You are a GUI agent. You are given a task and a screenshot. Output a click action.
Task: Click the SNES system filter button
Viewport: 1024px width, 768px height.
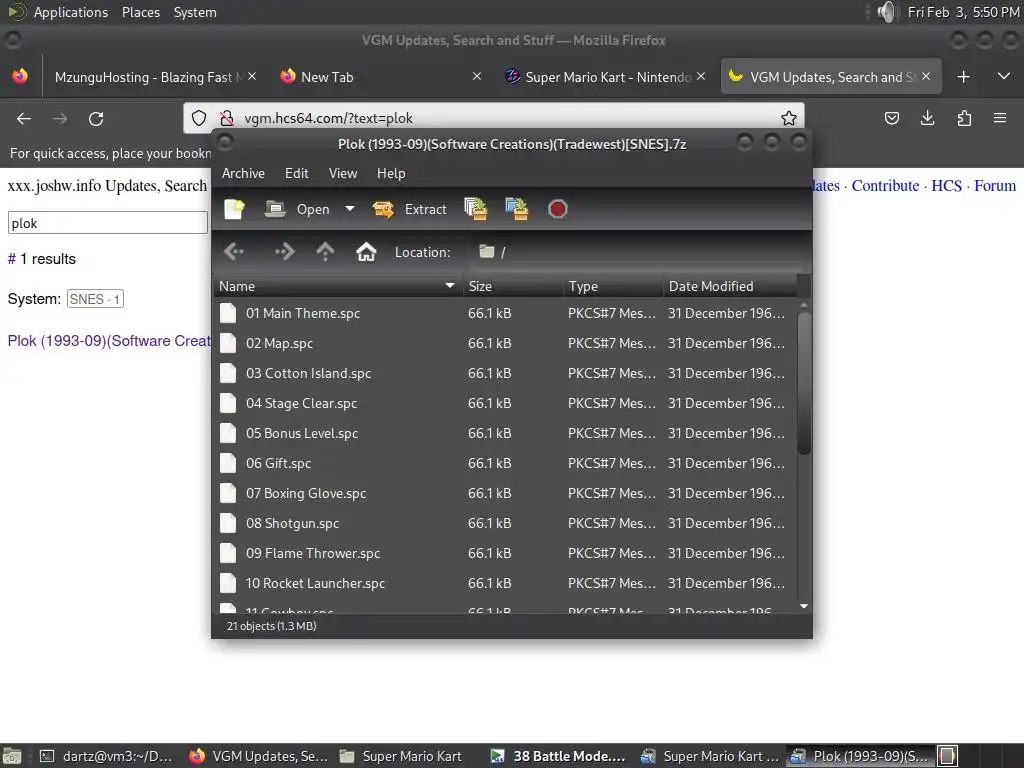(95, 299)
